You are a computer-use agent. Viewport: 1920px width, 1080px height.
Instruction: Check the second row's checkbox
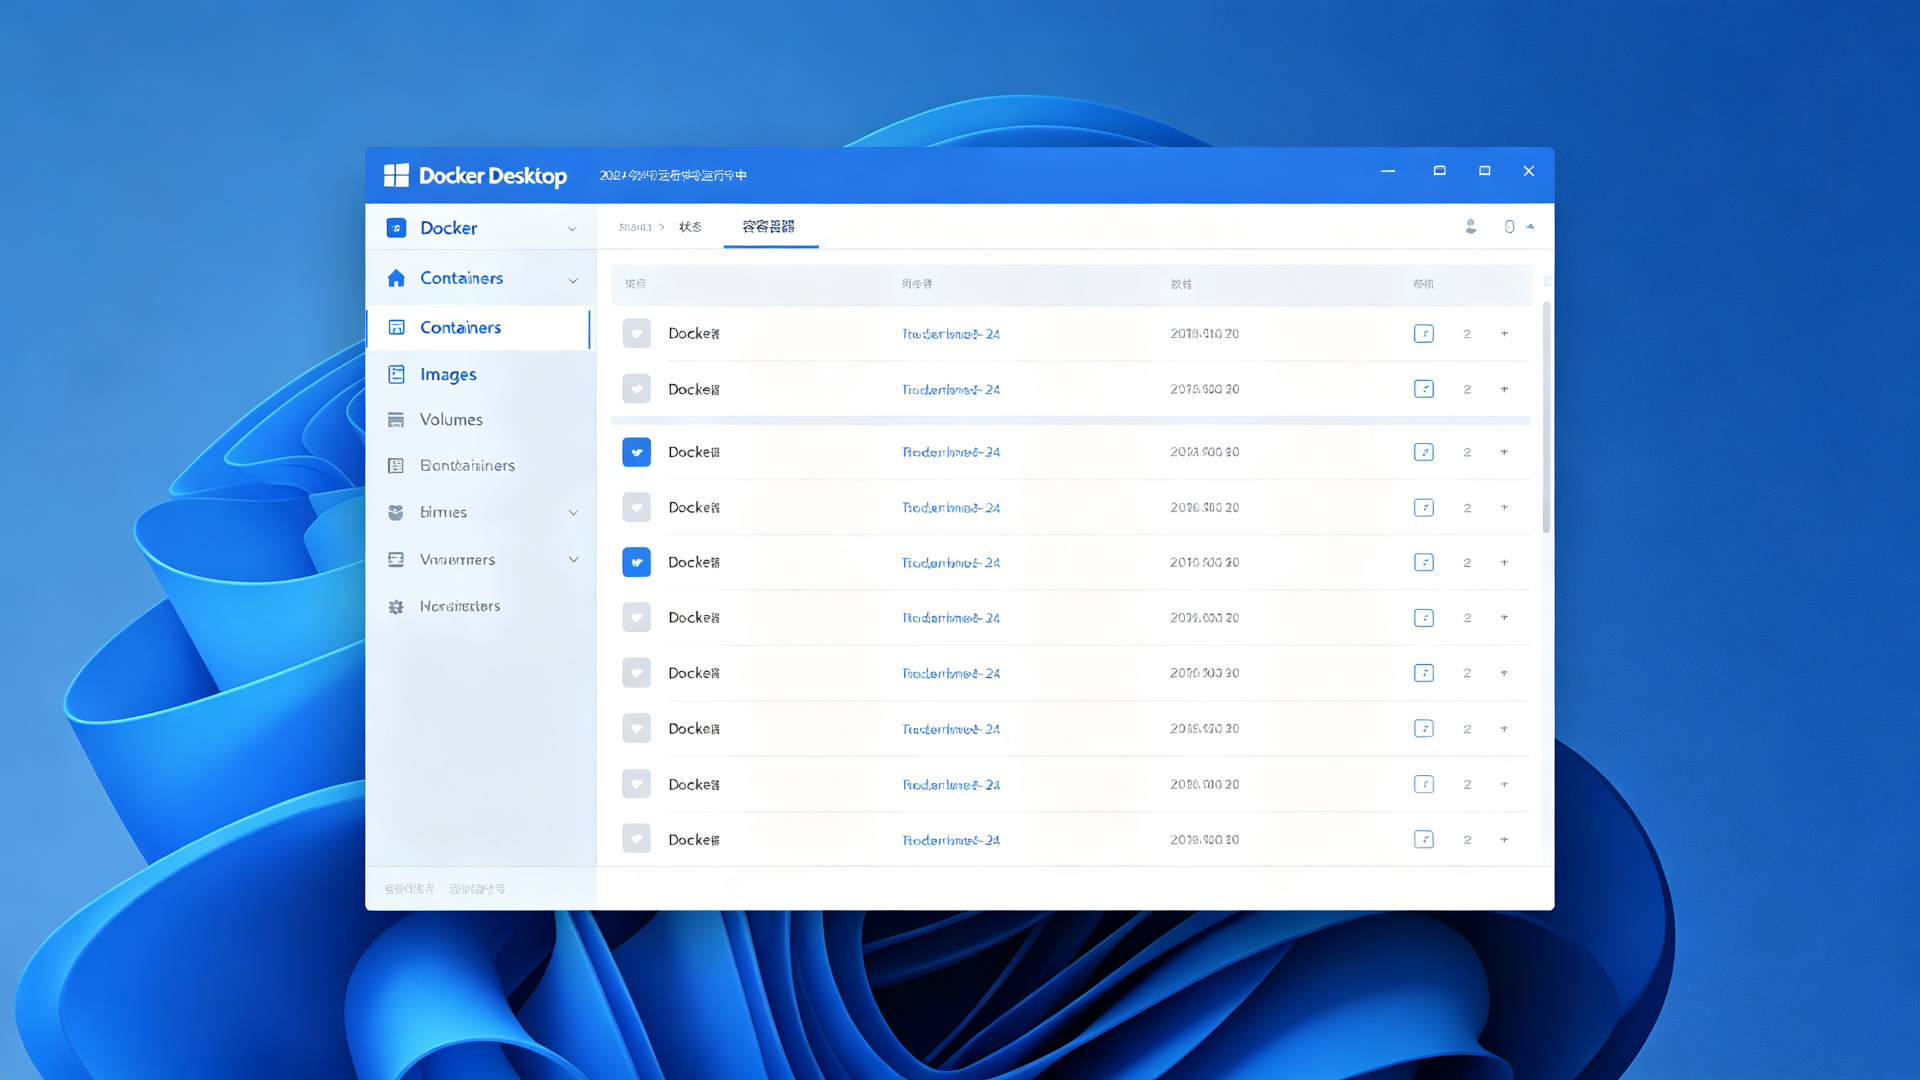tap(636, 389)
